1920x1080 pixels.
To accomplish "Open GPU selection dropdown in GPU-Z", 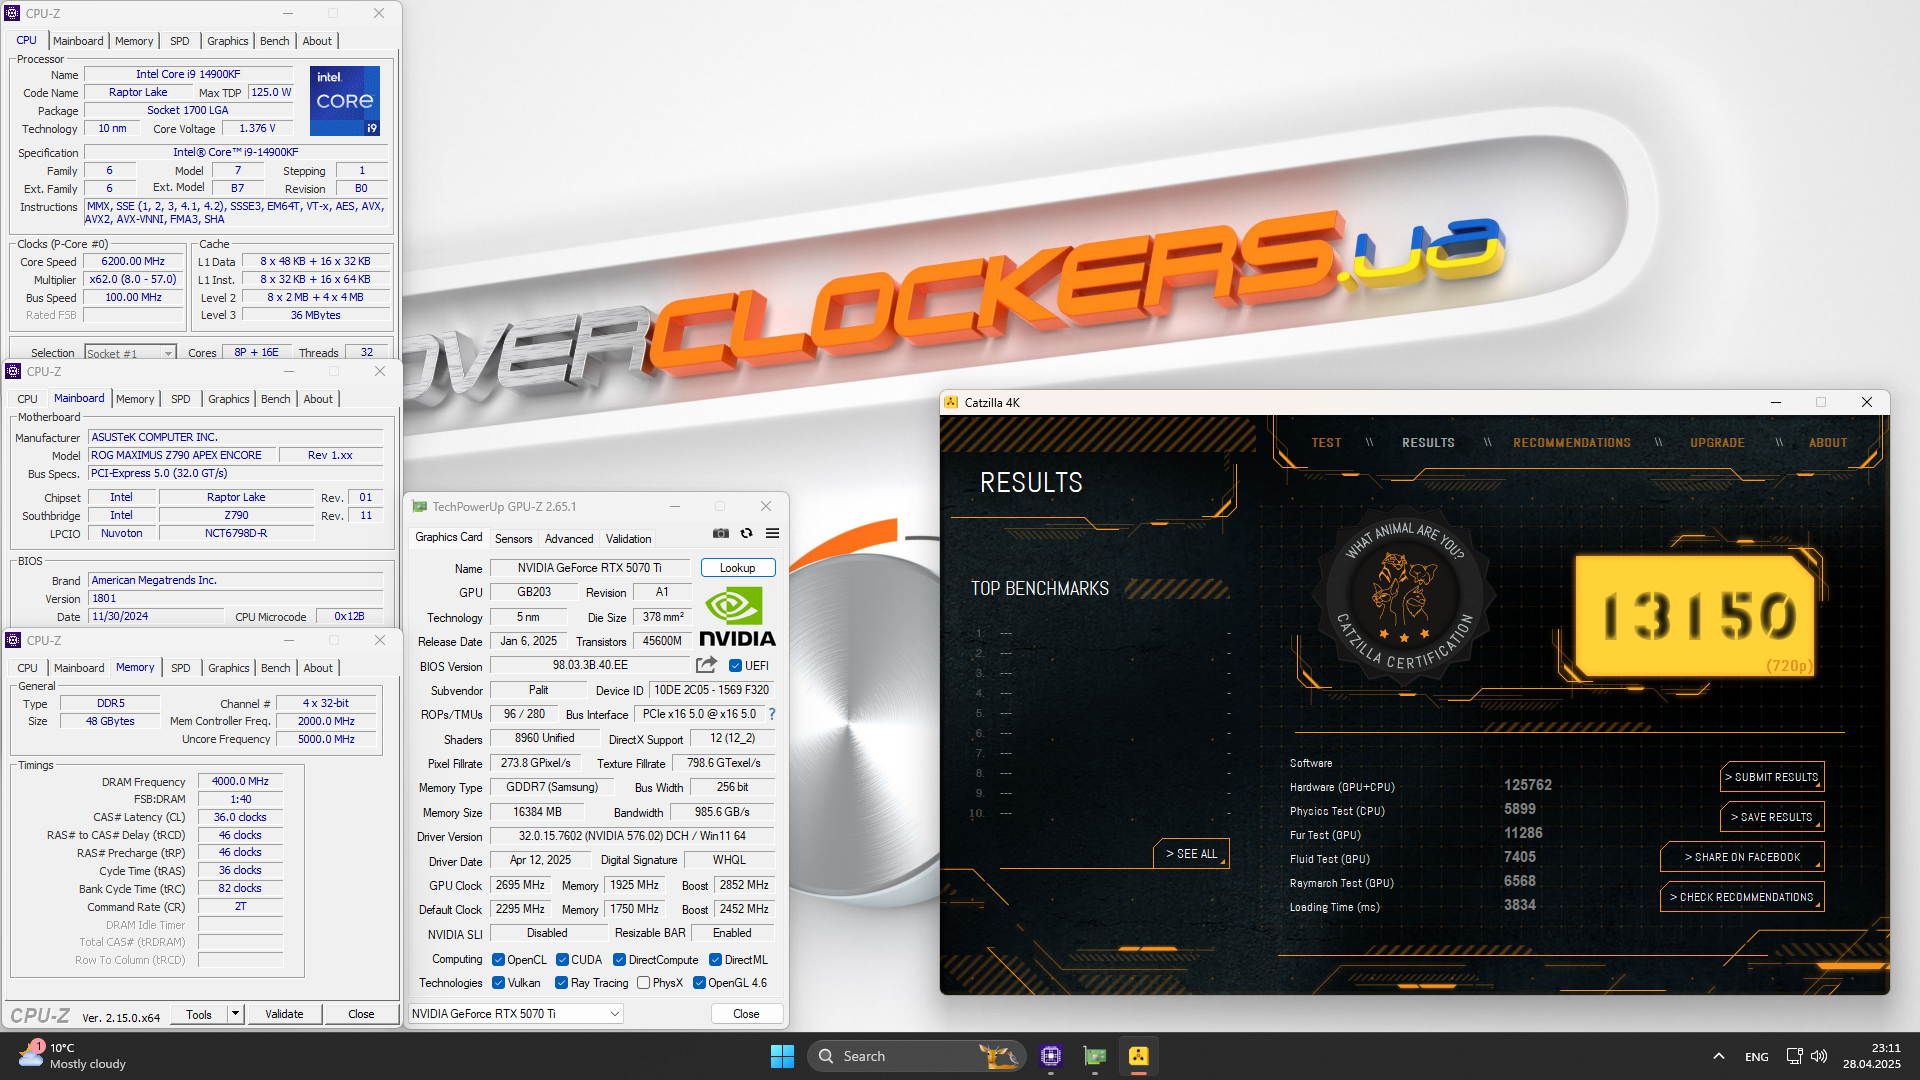I will click(516, 1014).
